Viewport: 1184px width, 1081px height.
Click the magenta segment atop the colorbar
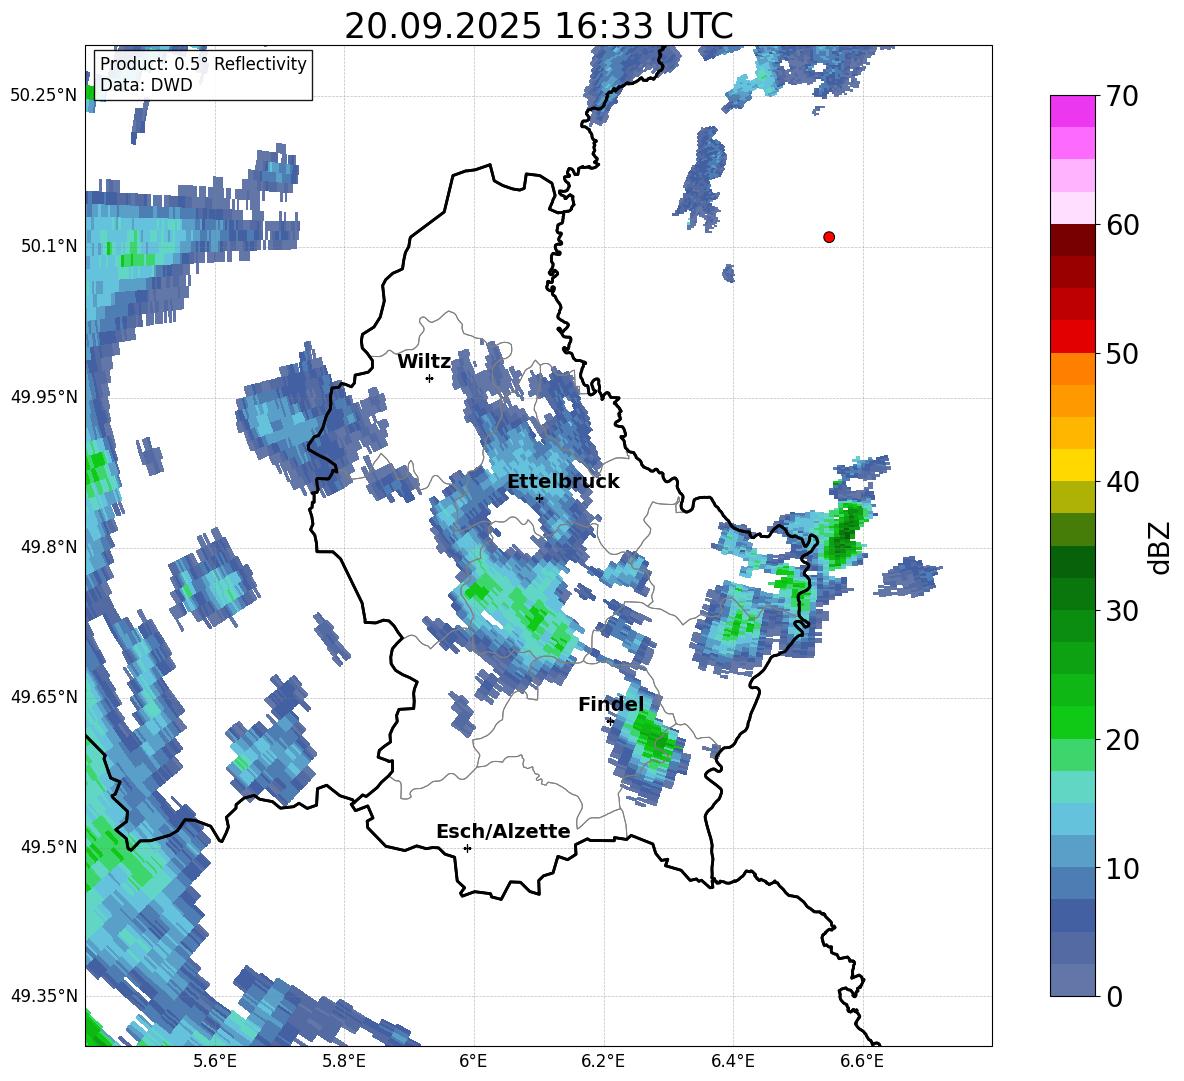click(1072, 111)
